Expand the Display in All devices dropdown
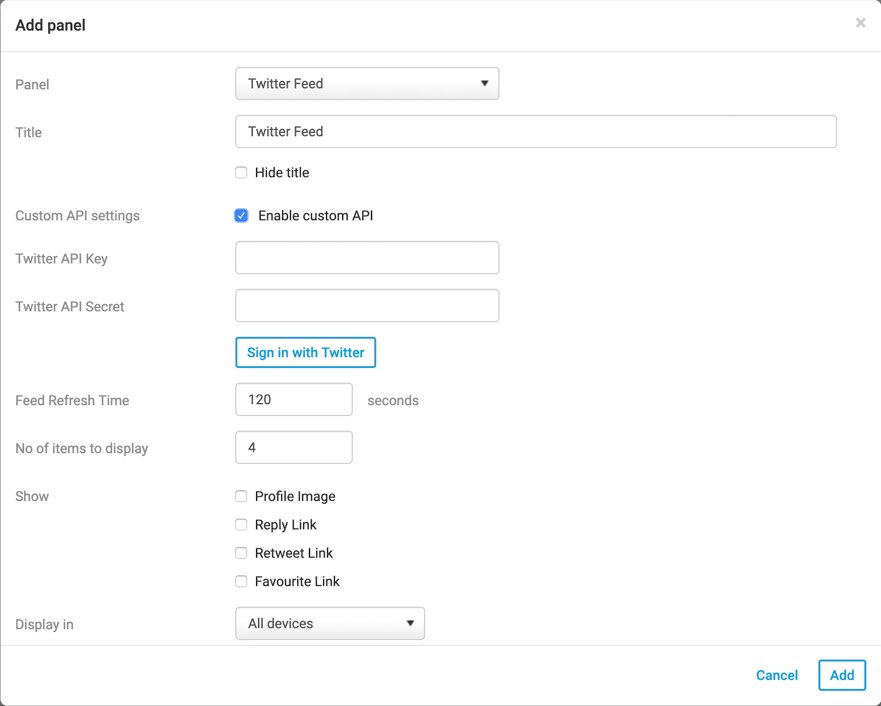This screenshot has height=706, width=881. (330, 624)
